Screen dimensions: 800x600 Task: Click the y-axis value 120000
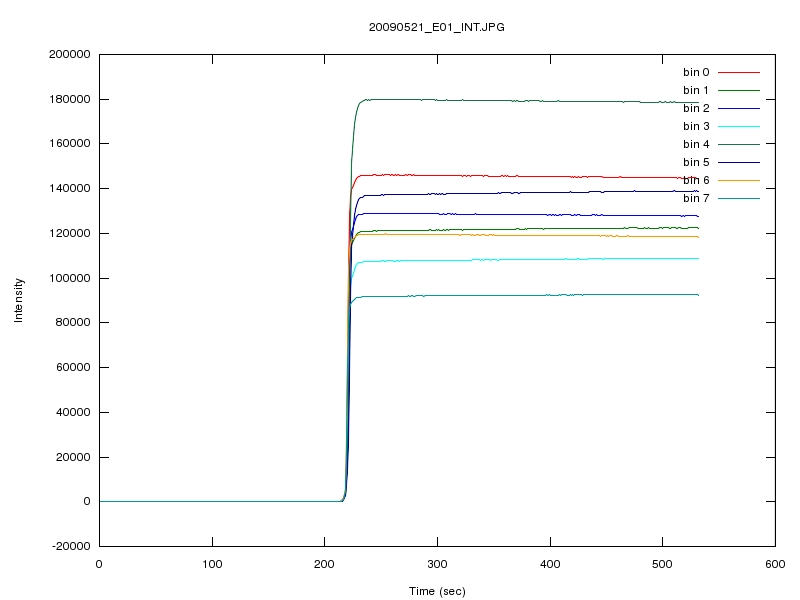click(69, 233)
